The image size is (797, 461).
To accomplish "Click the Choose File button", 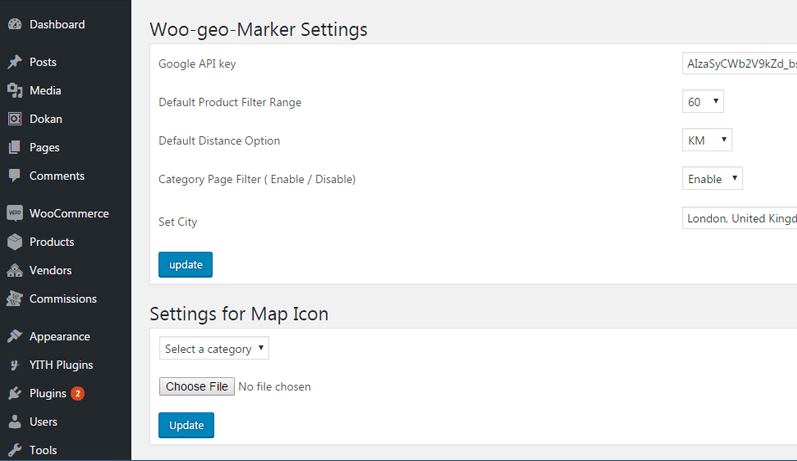I will (197, 386).
